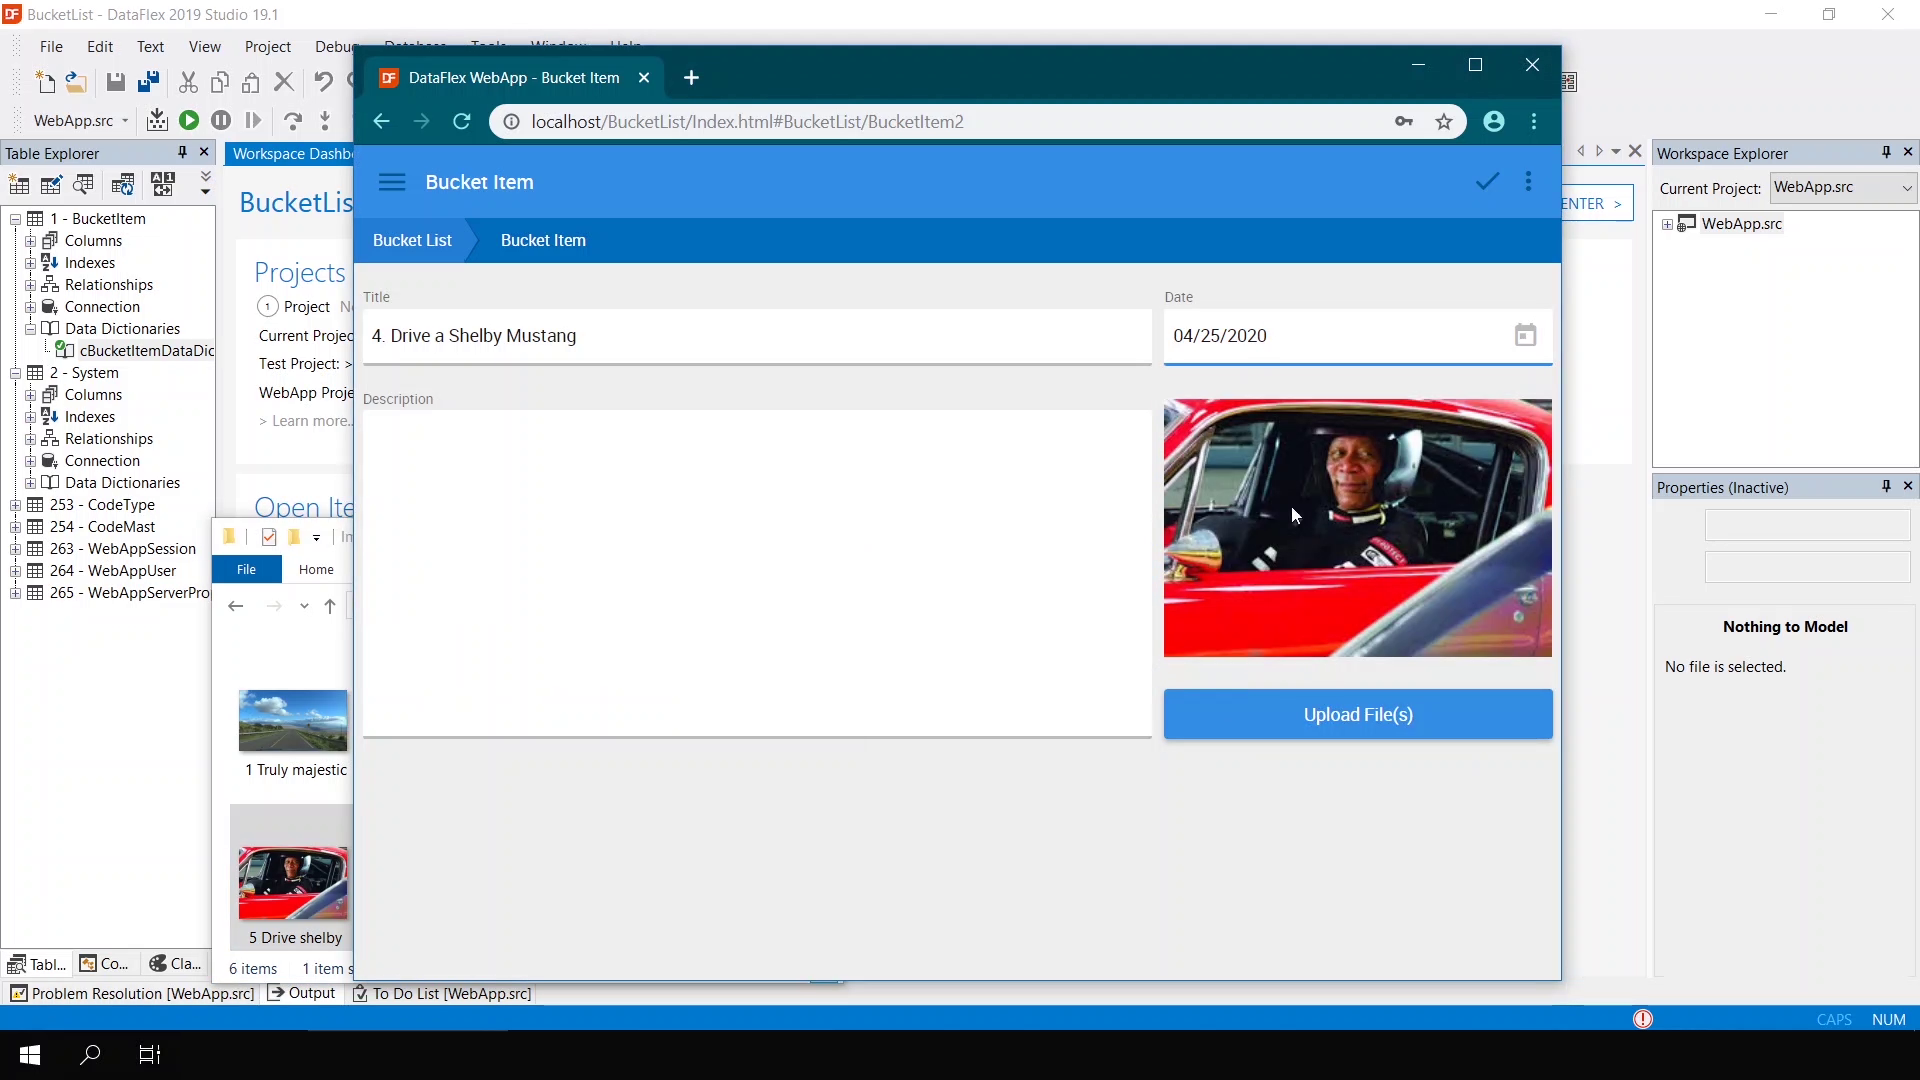Click the View Table data icon
The image size is (1920, 1080).
[x=83, y=184]
